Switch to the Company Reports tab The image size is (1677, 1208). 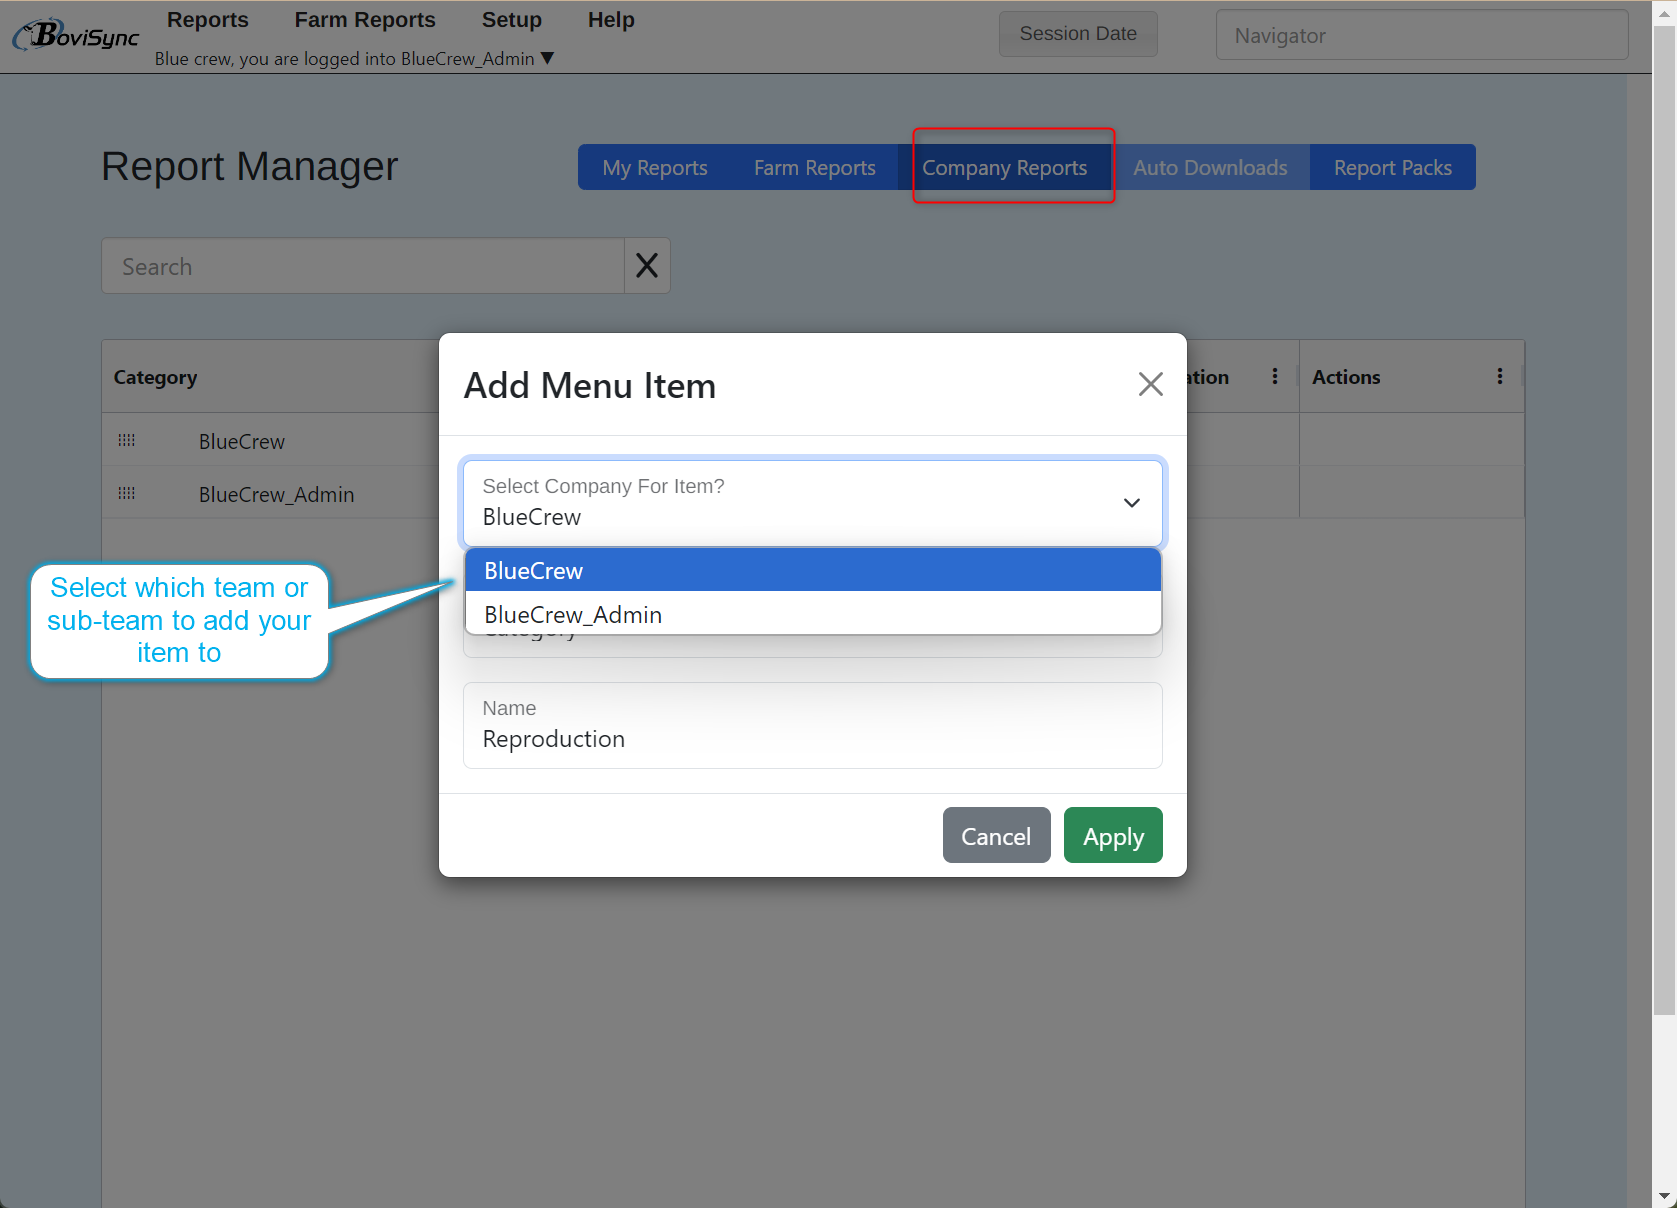(x=1004, y=167)
